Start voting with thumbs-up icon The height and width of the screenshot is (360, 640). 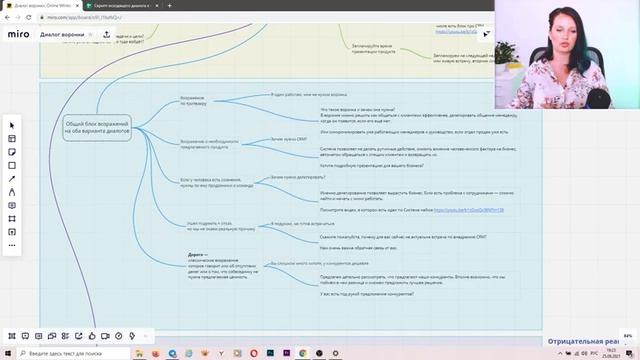point(92,336)
